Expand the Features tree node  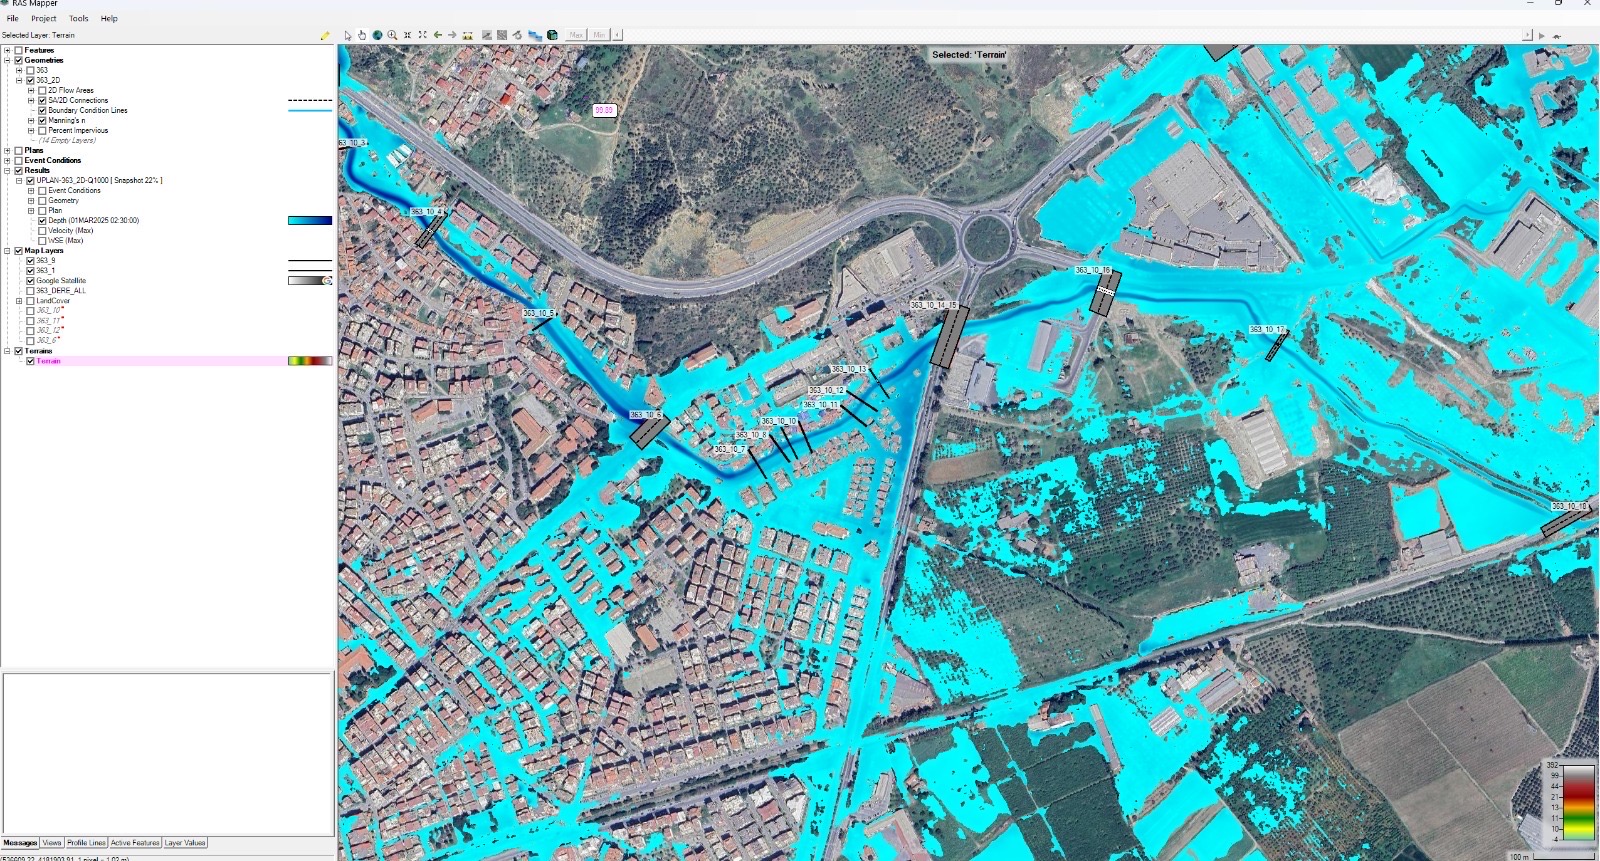pos(7,50)
